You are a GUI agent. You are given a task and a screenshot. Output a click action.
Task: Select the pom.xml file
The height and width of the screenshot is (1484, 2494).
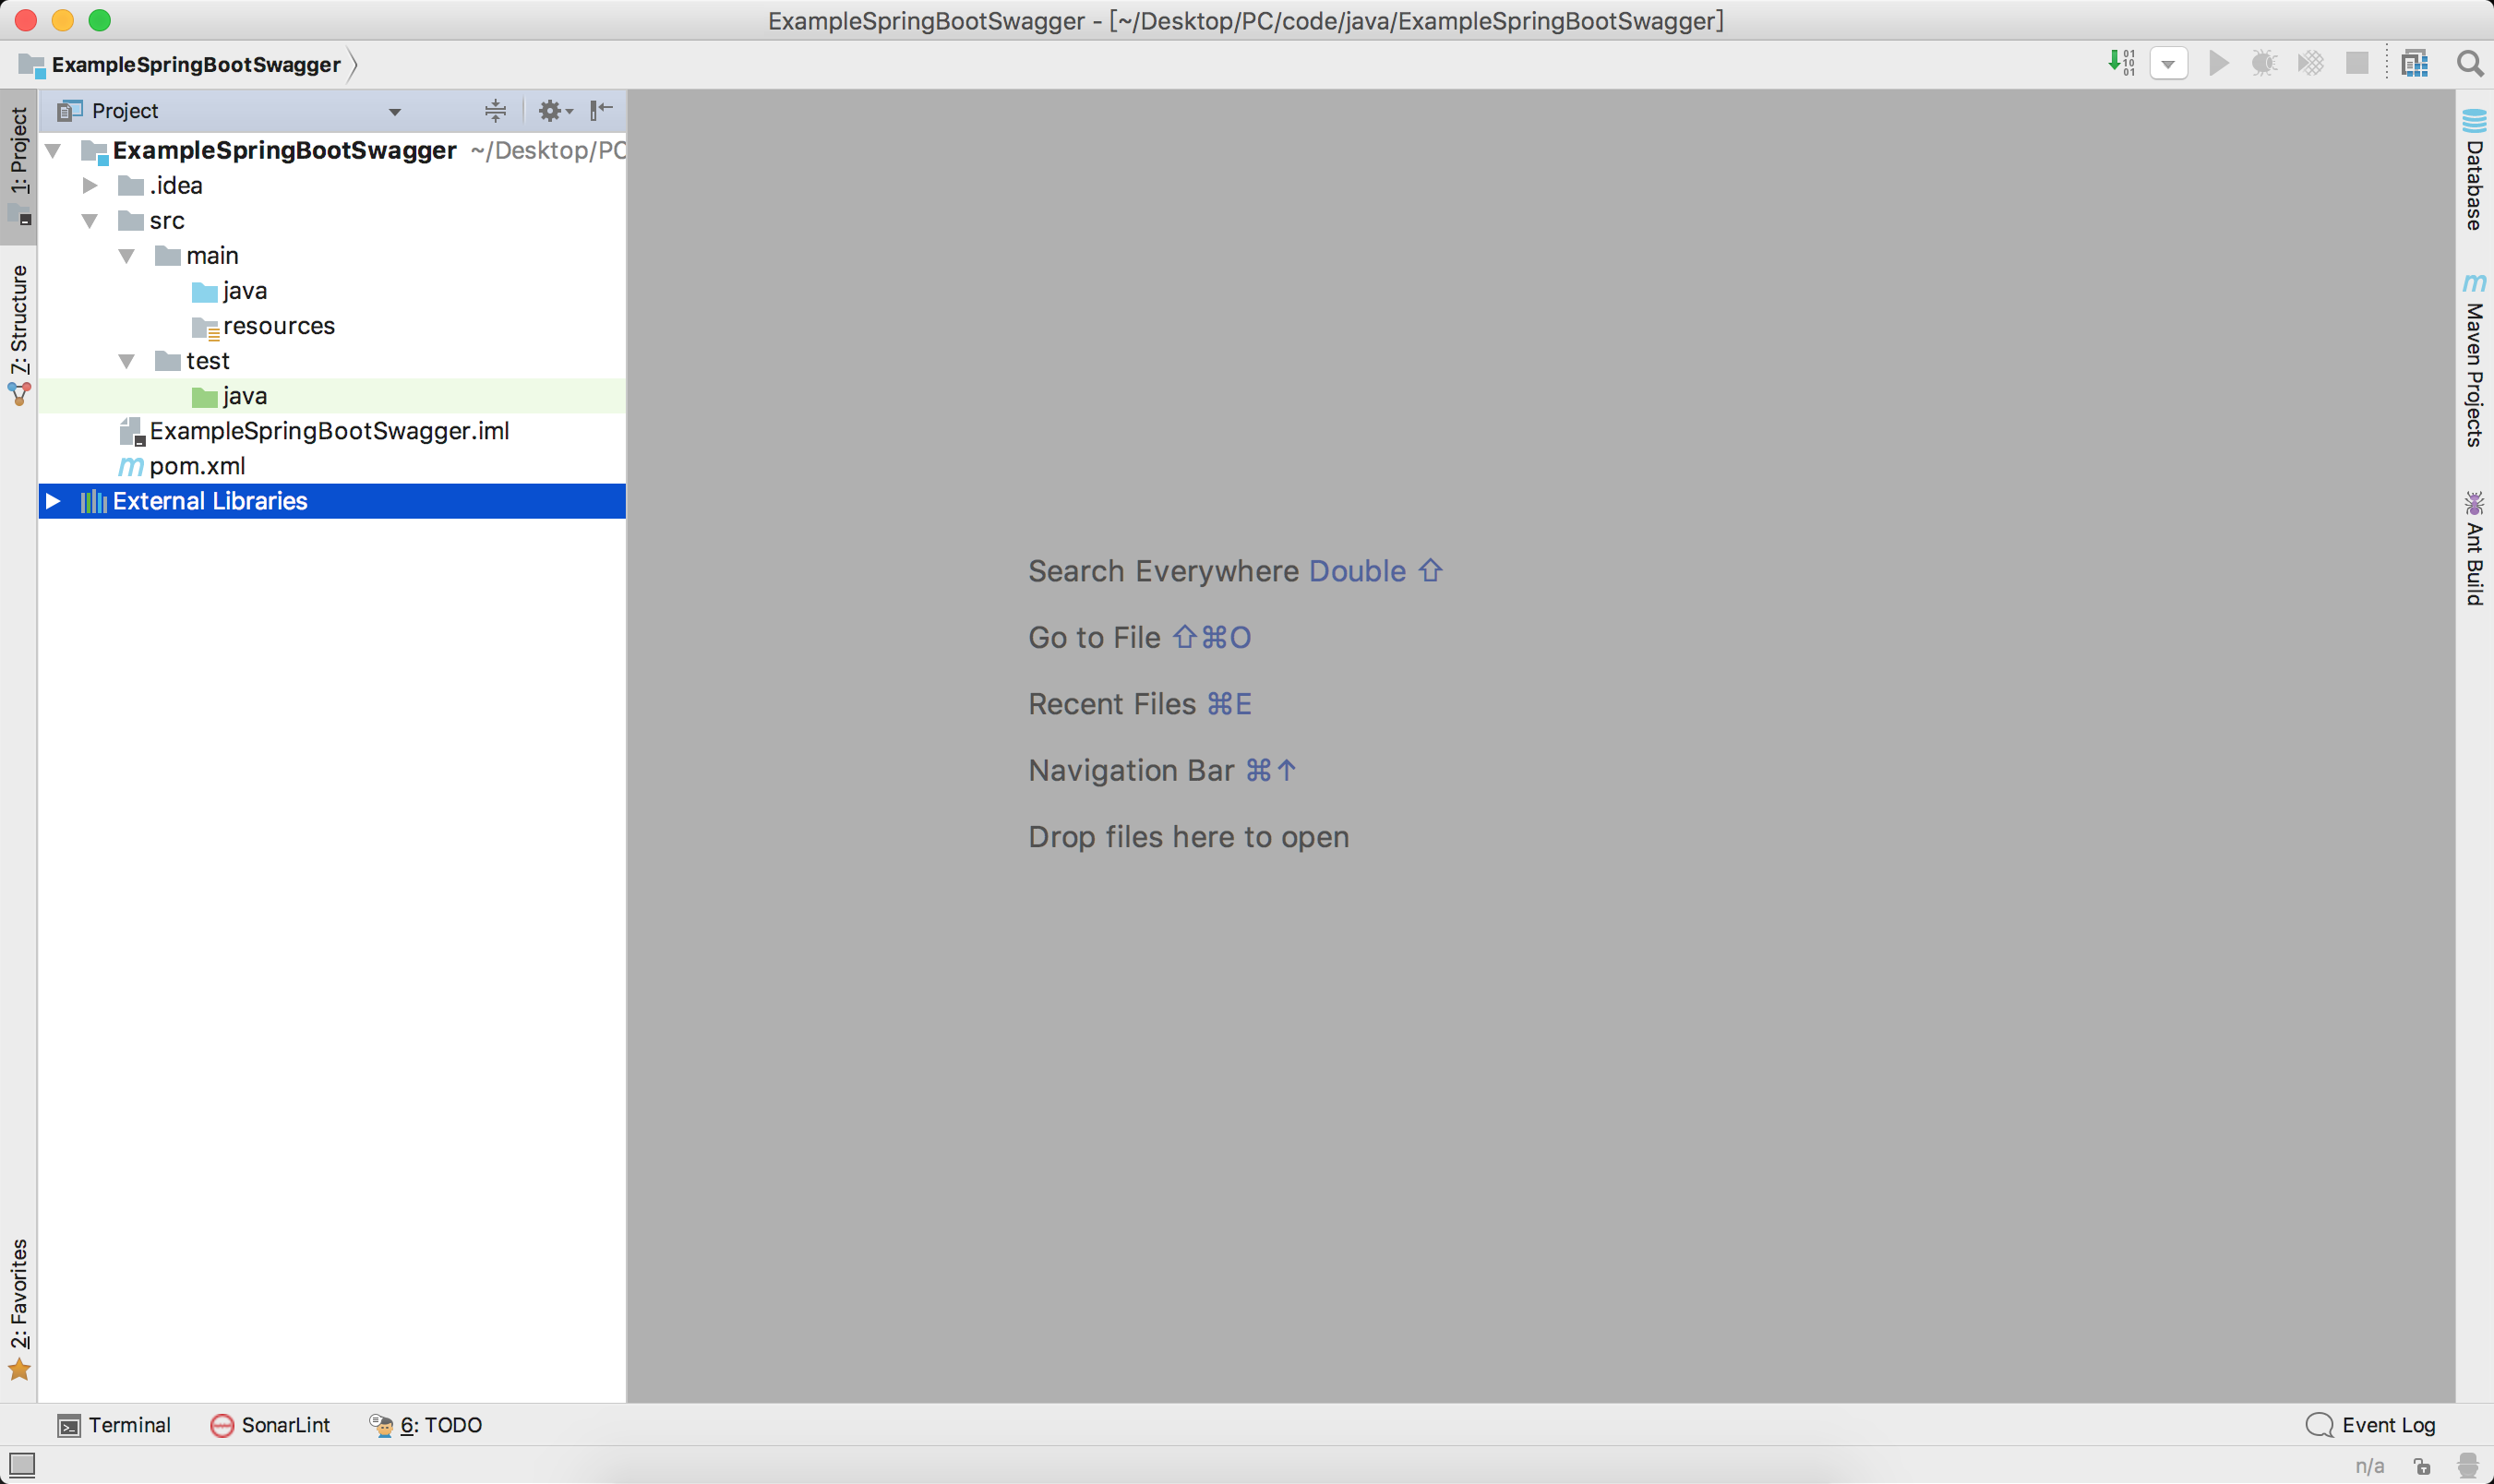coord(332,466)
